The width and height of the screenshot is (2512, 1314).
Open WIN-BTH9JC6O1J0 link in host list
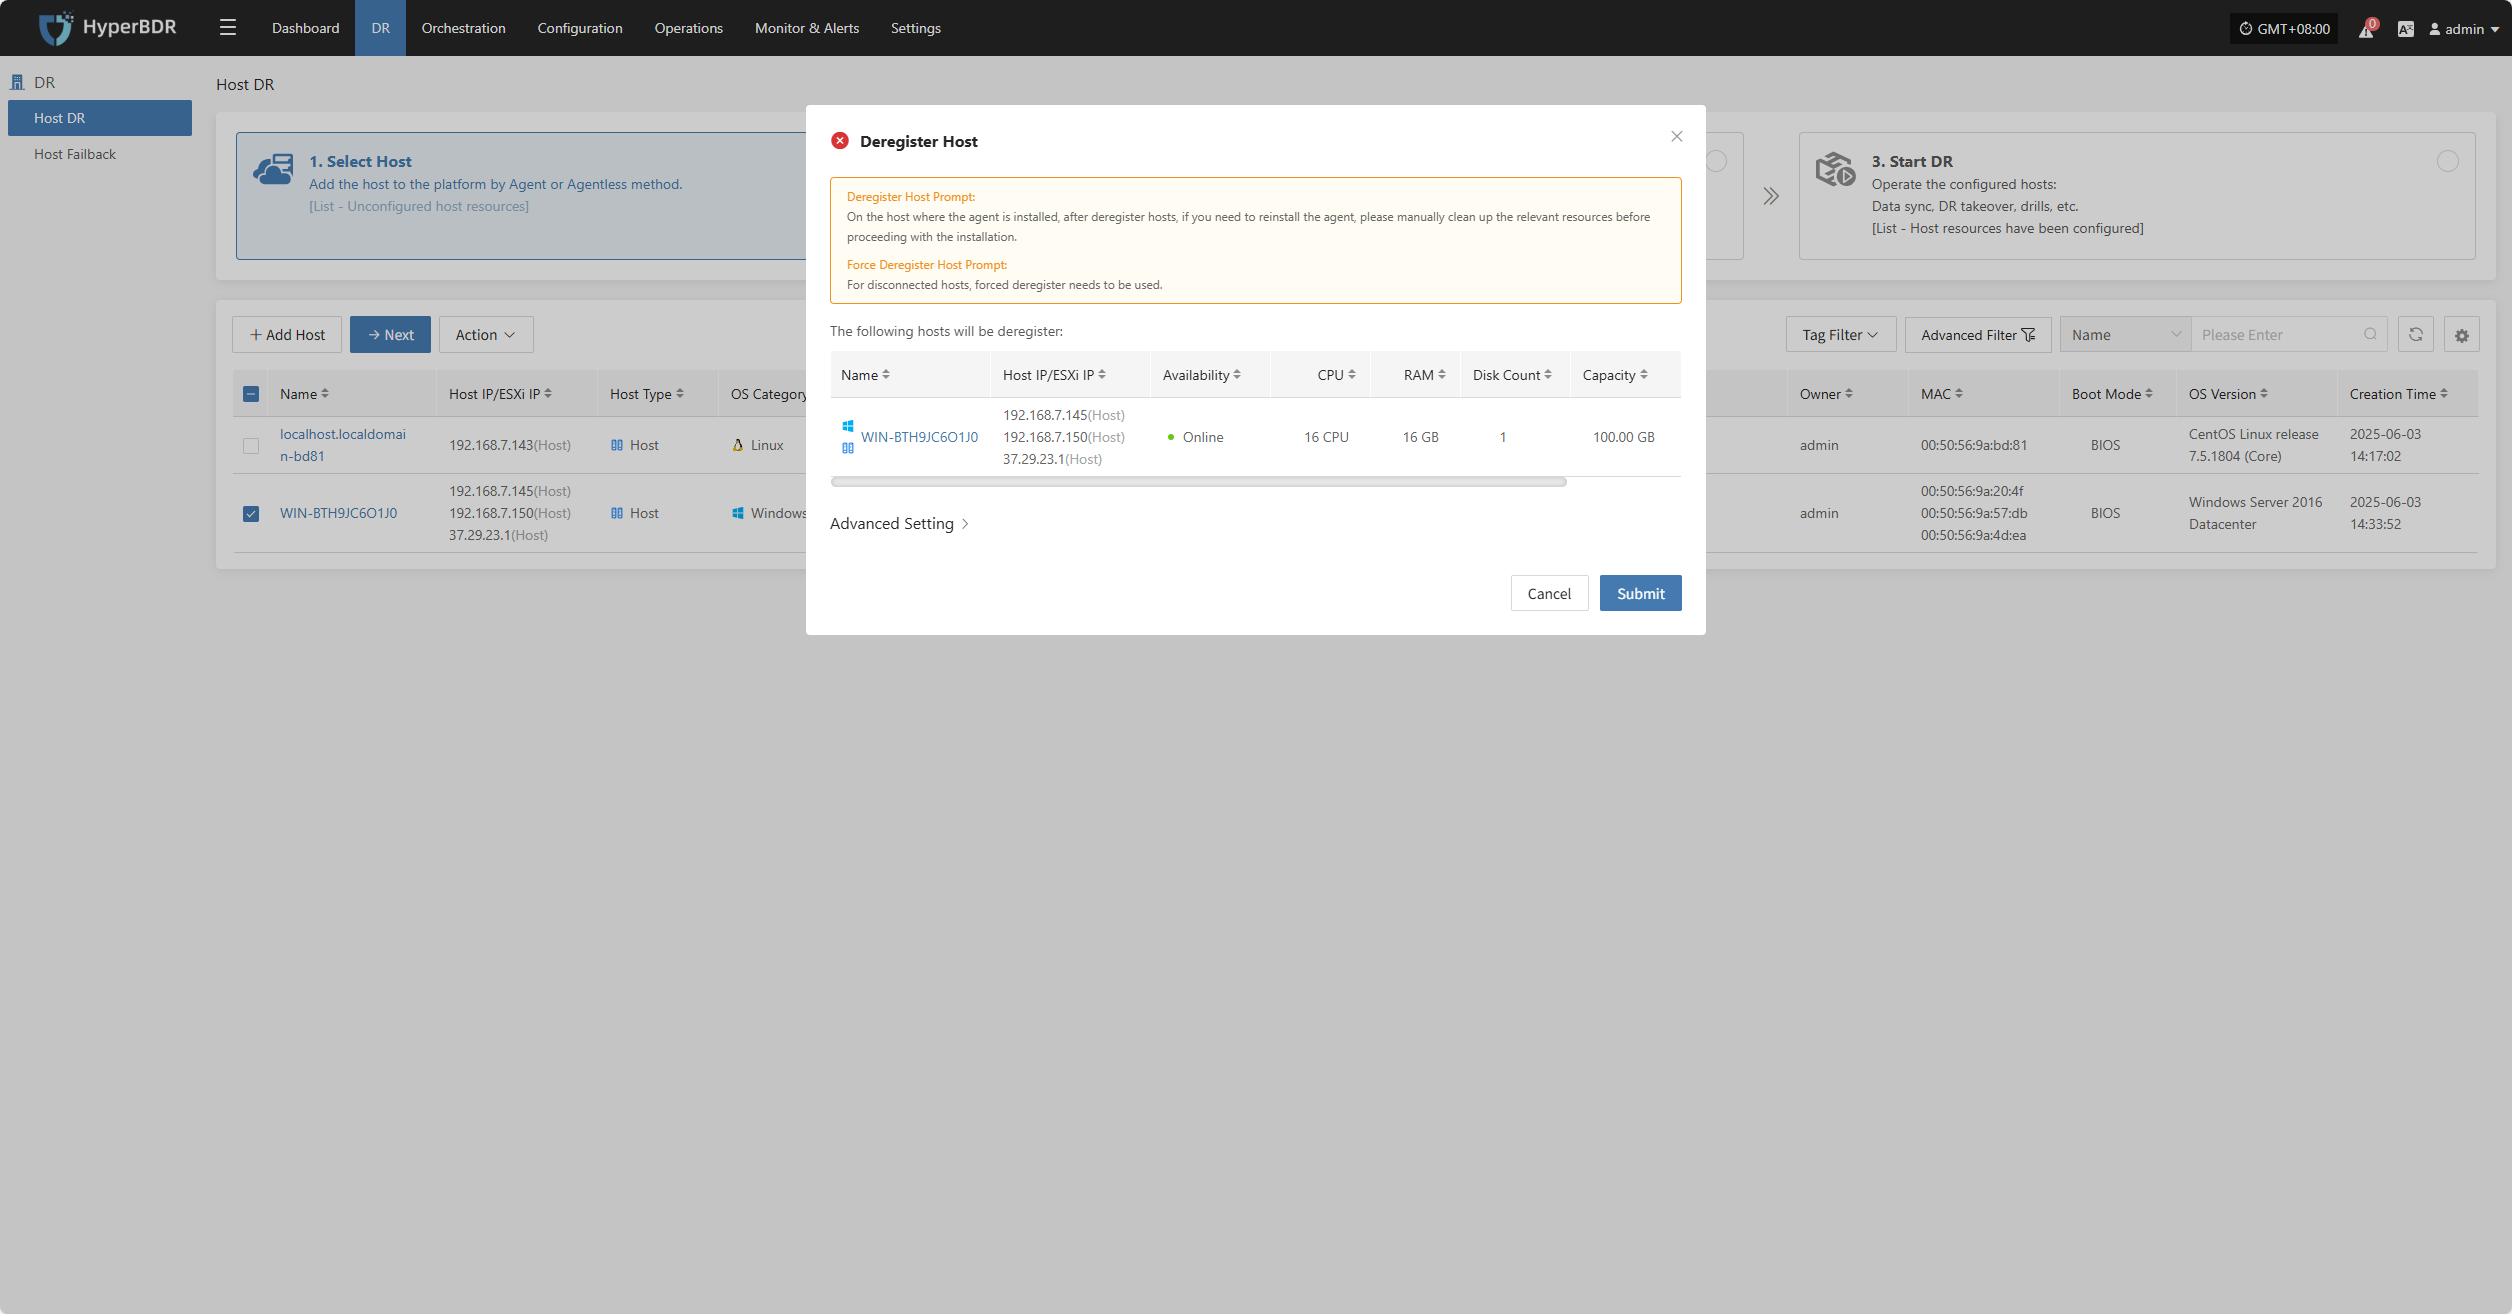(338, 513)
